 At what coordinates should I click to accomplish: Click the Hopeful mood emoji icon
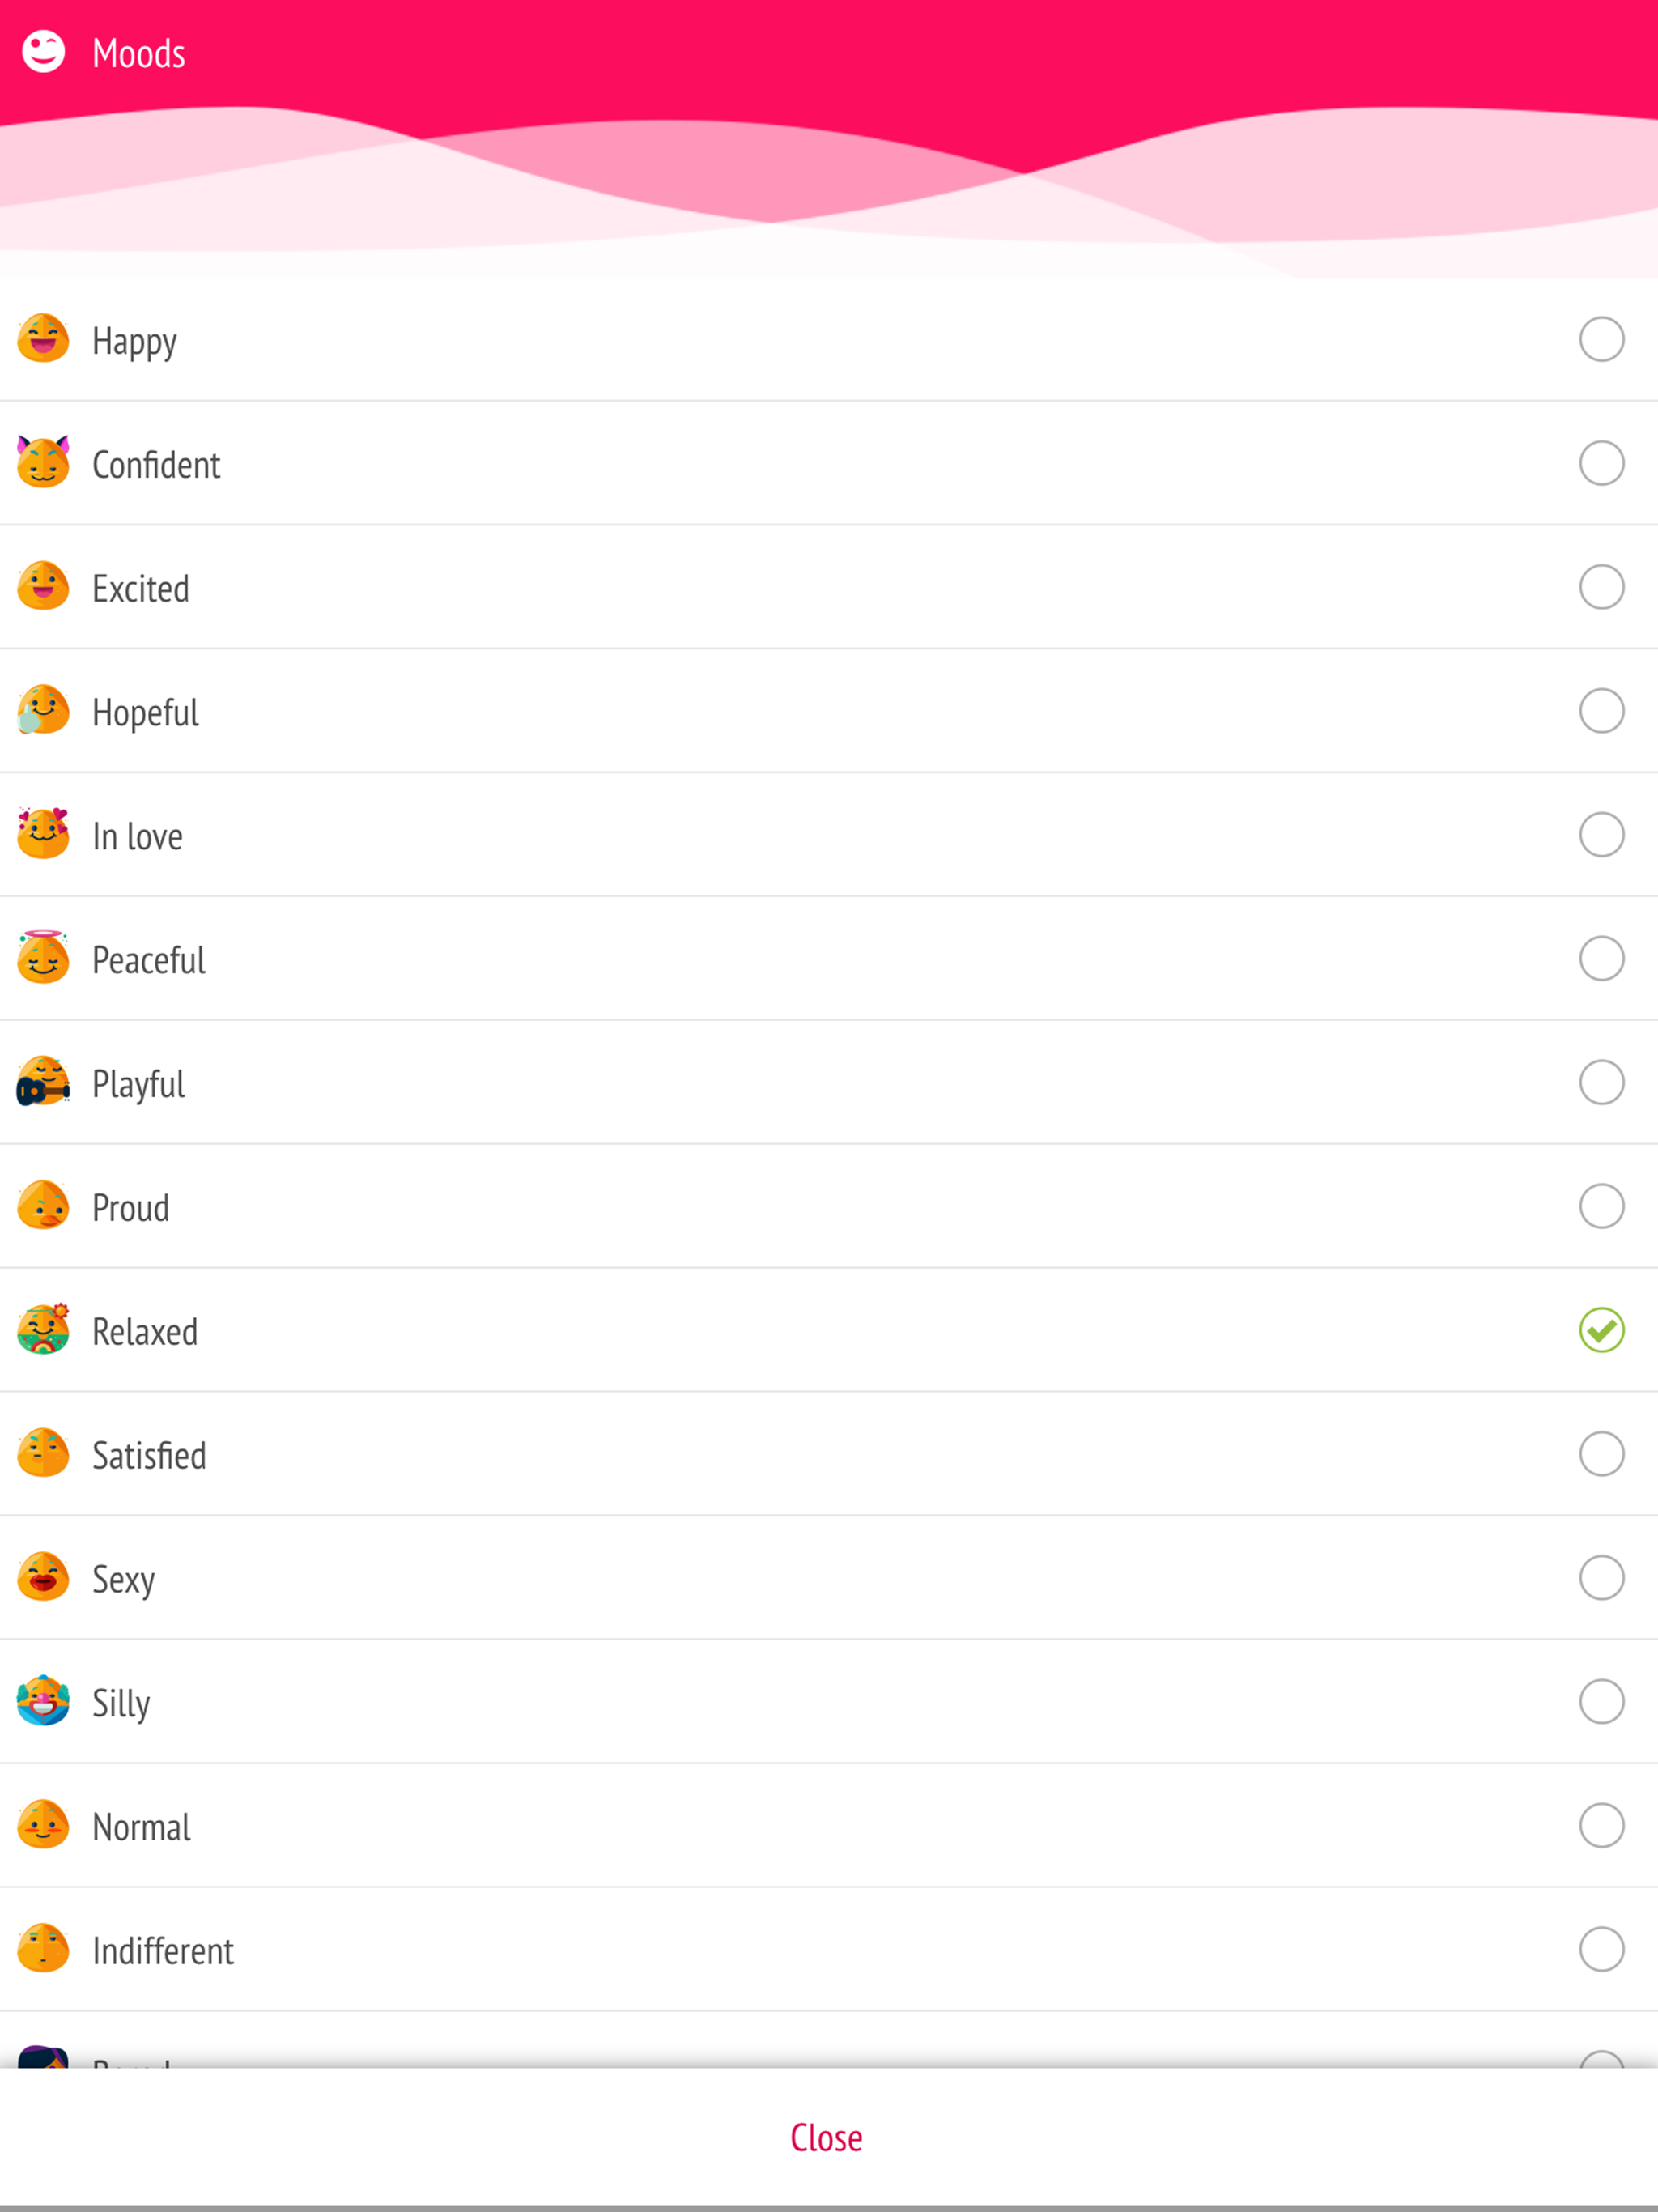(44, 710)
